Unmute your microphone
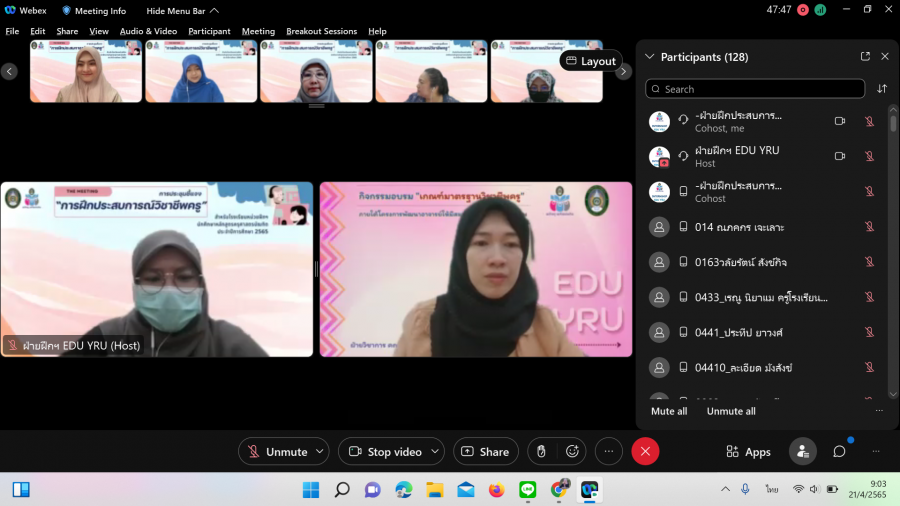Image resolution: width=900 pixels, height=506 pixels. point(277,452)
